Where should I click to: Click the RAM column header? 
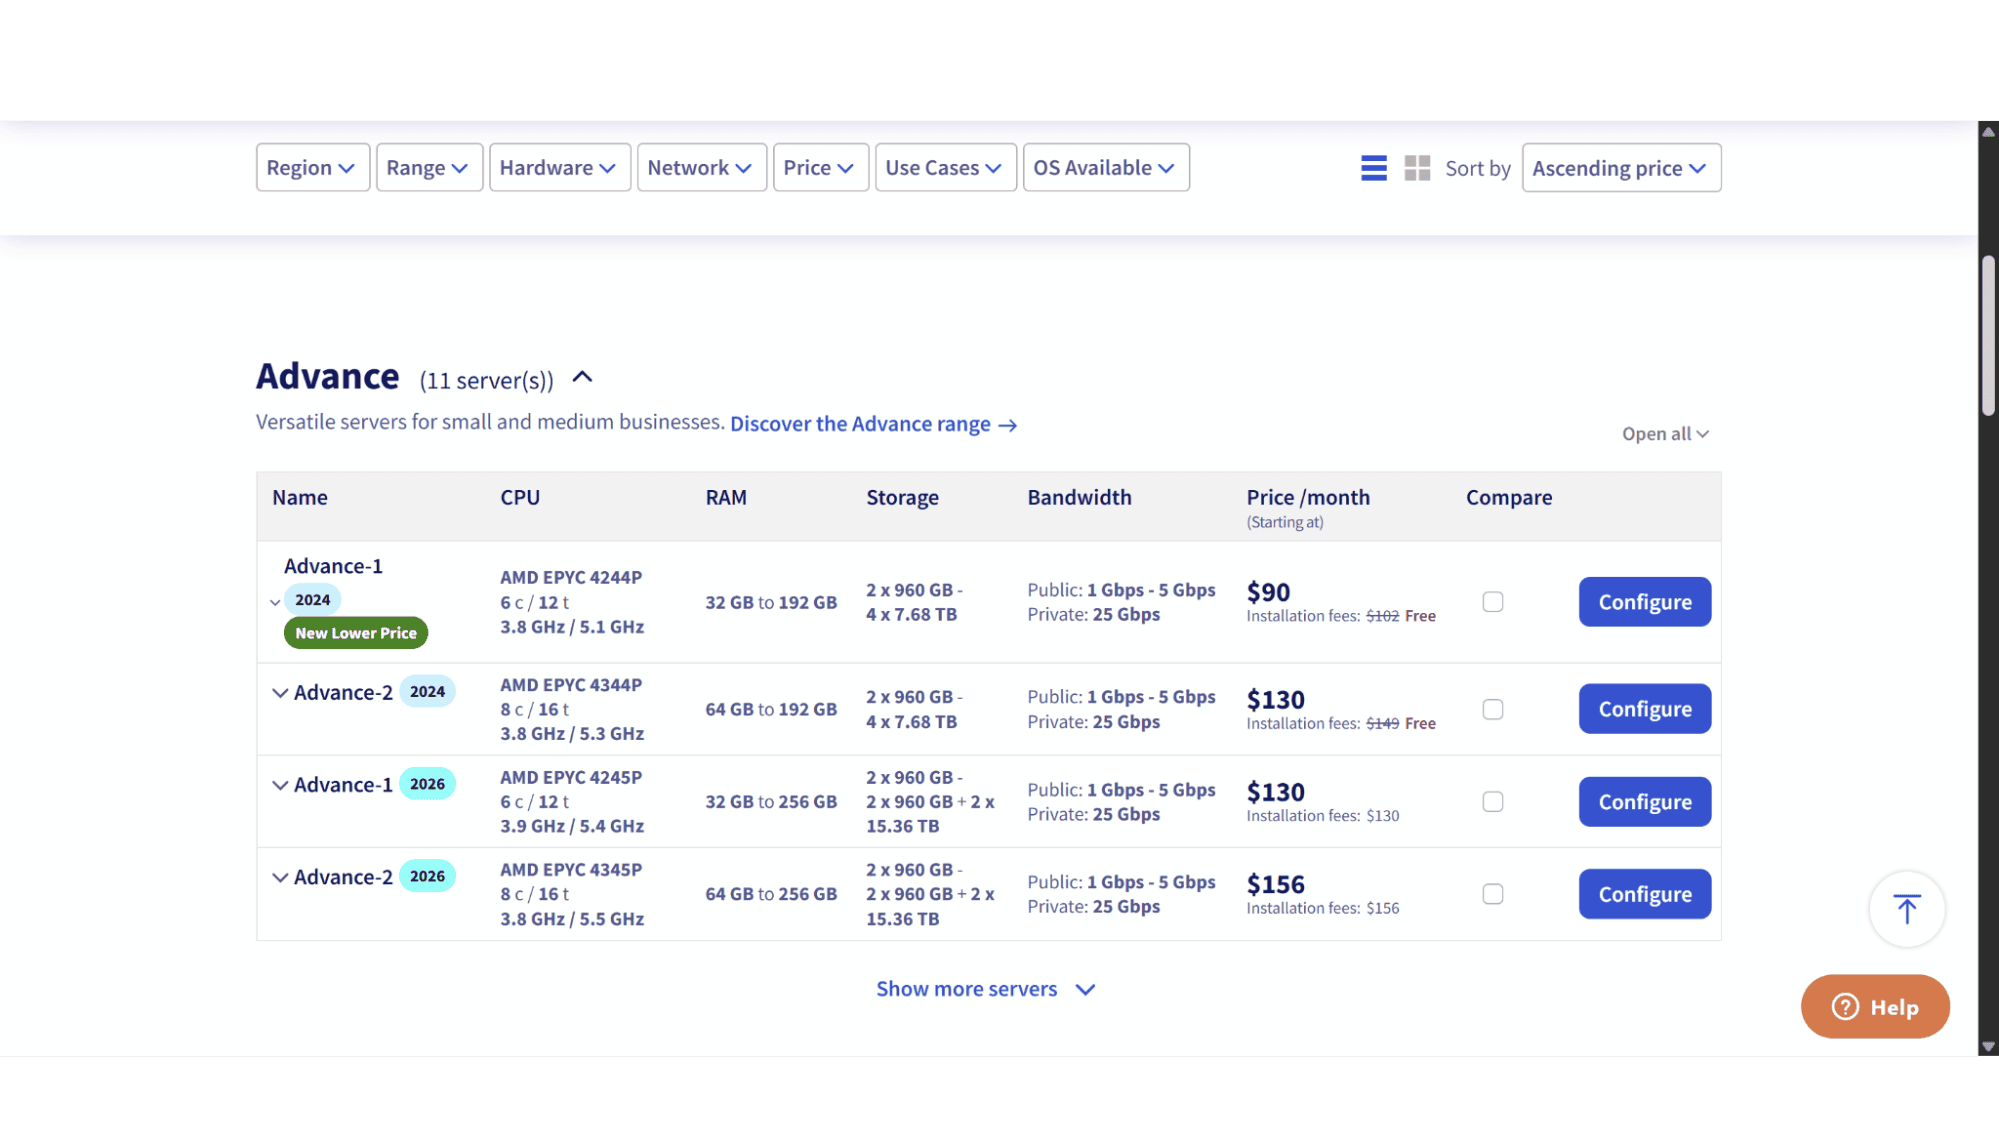726,498
